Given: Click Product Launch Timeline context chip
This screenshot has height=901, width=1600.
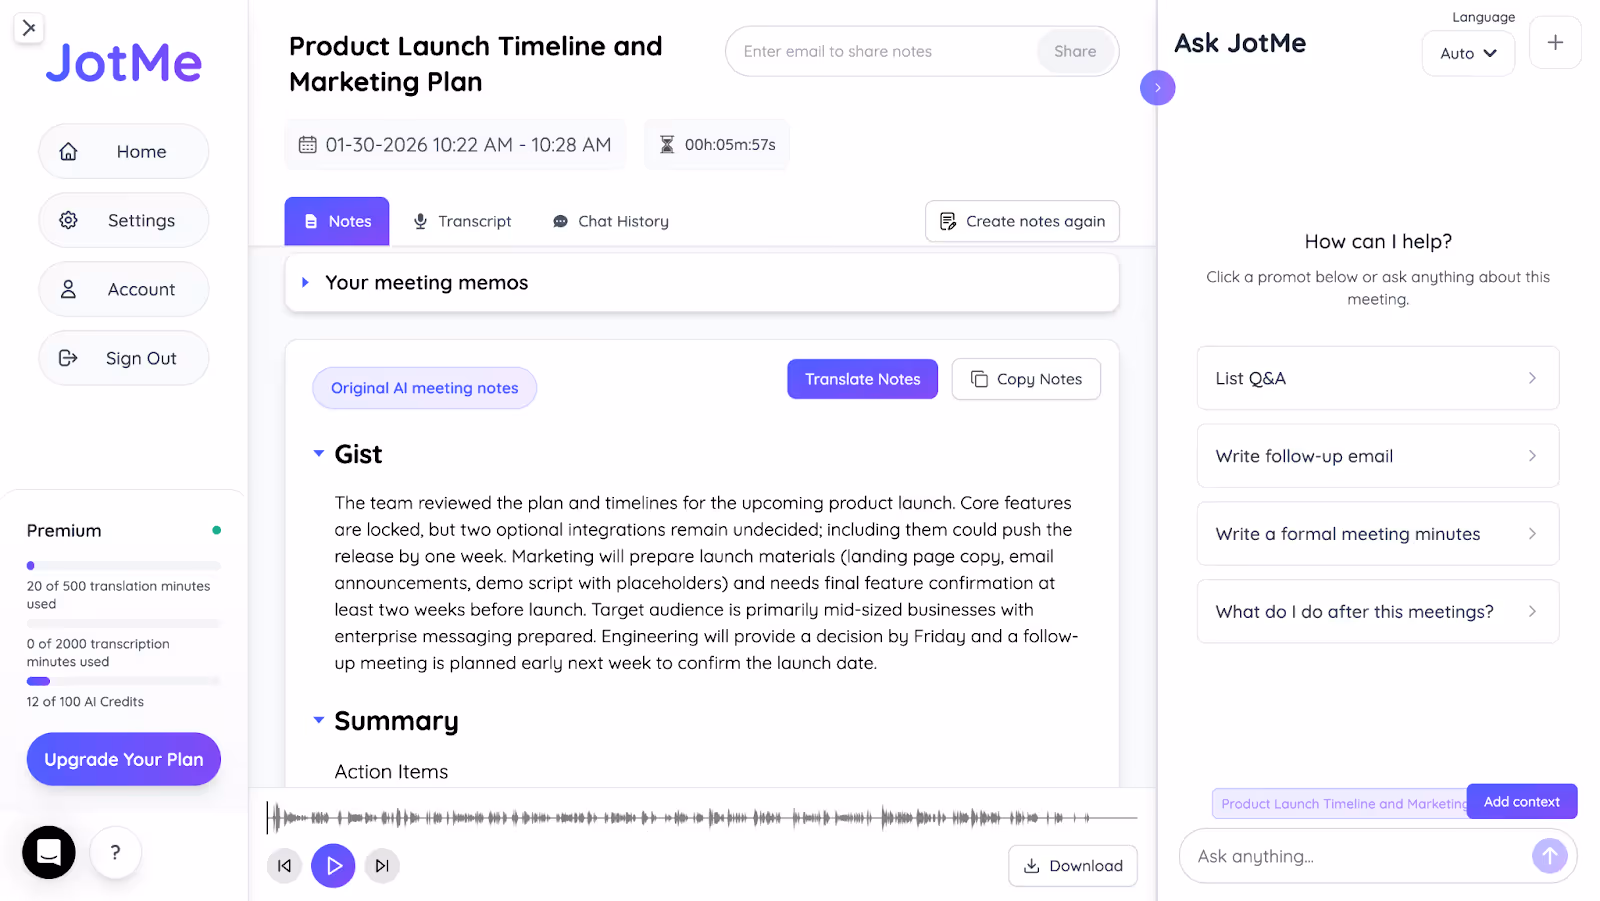Looking at the screenshot, I should 1340,804.
